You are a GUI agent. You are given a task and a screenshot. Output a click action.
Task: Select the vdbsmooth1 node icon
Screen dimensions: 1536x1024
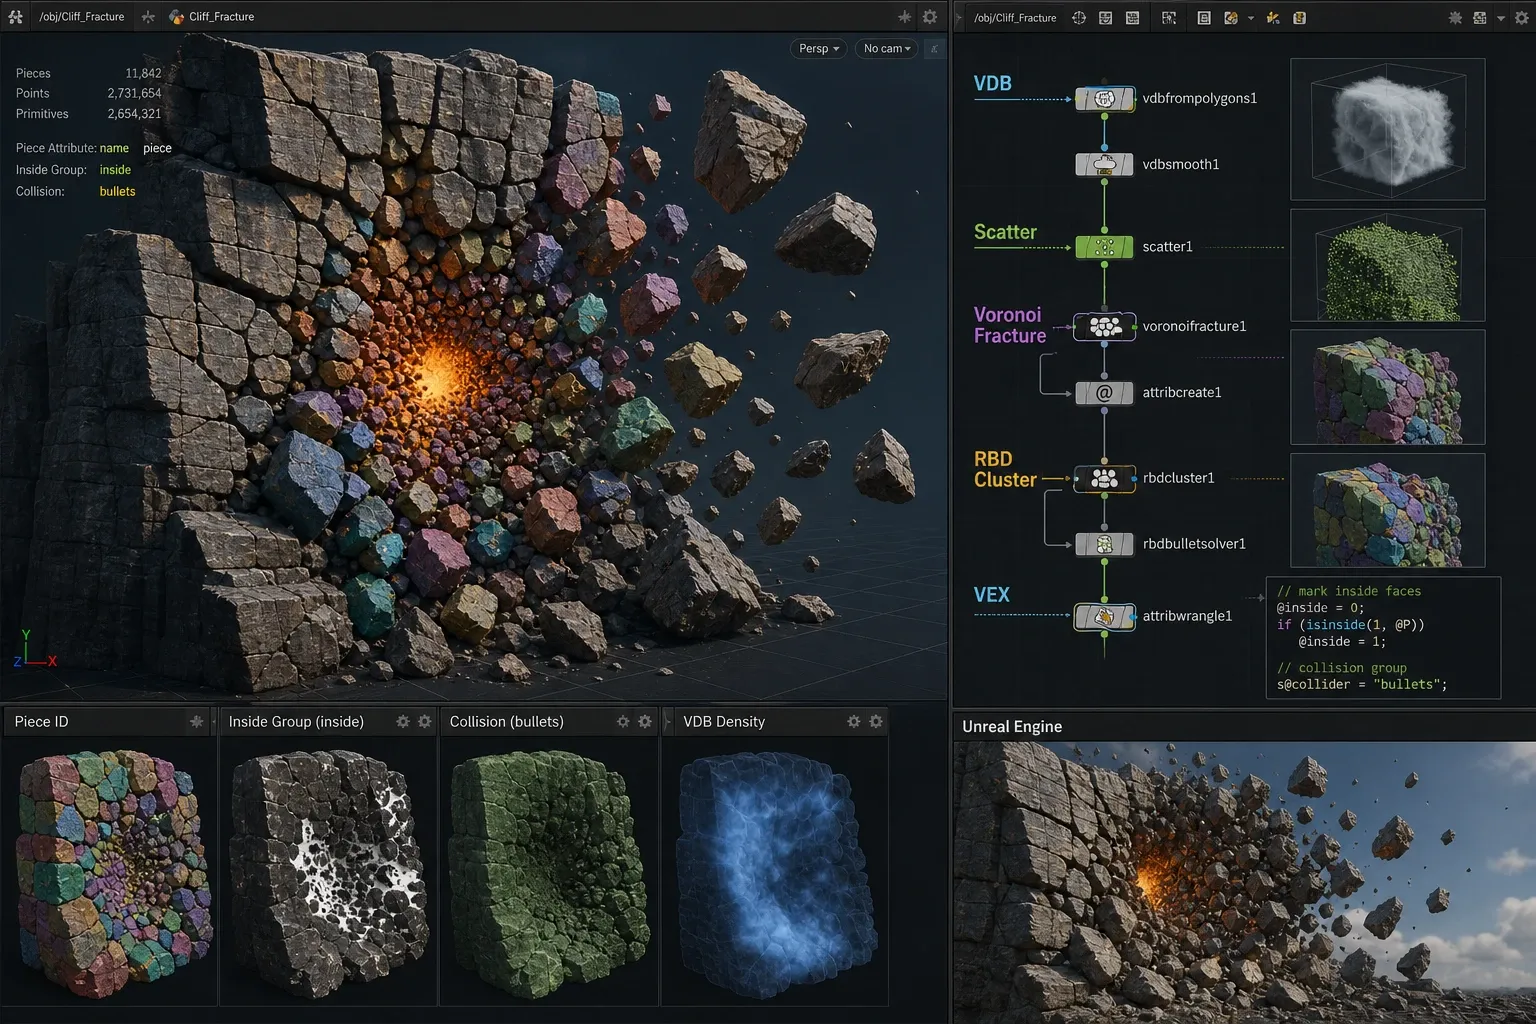pos(1104,165)
